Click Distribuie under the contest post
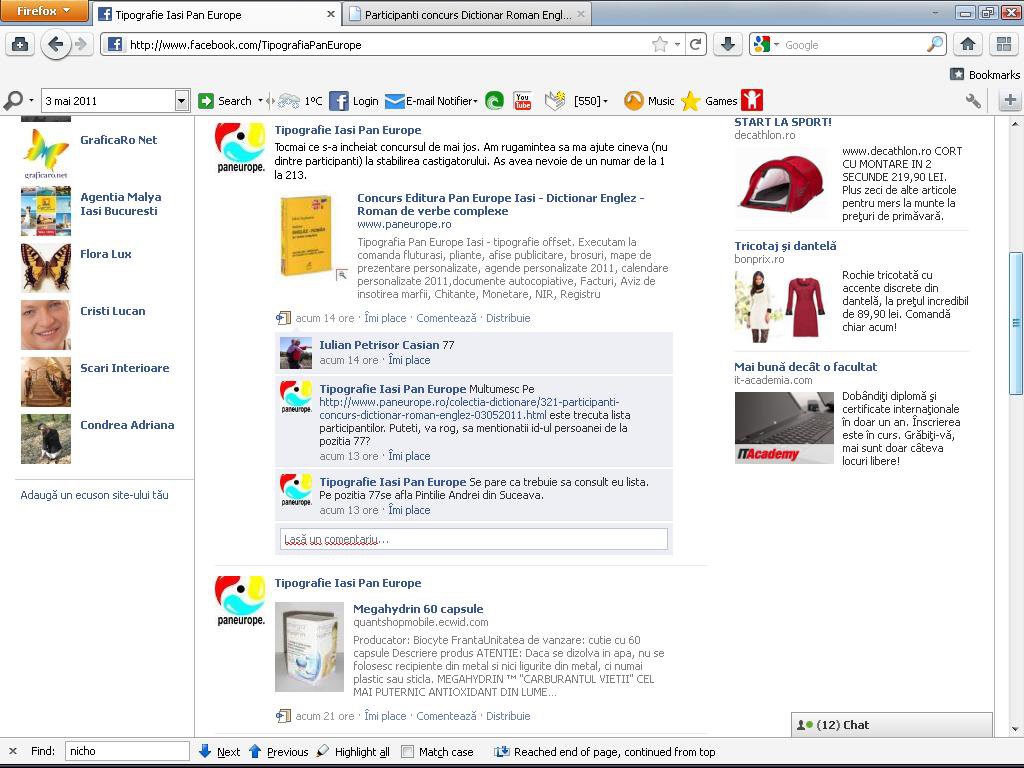Image resolution: width=1024 pixels, height=768 pixels. (x=508, y=318)
